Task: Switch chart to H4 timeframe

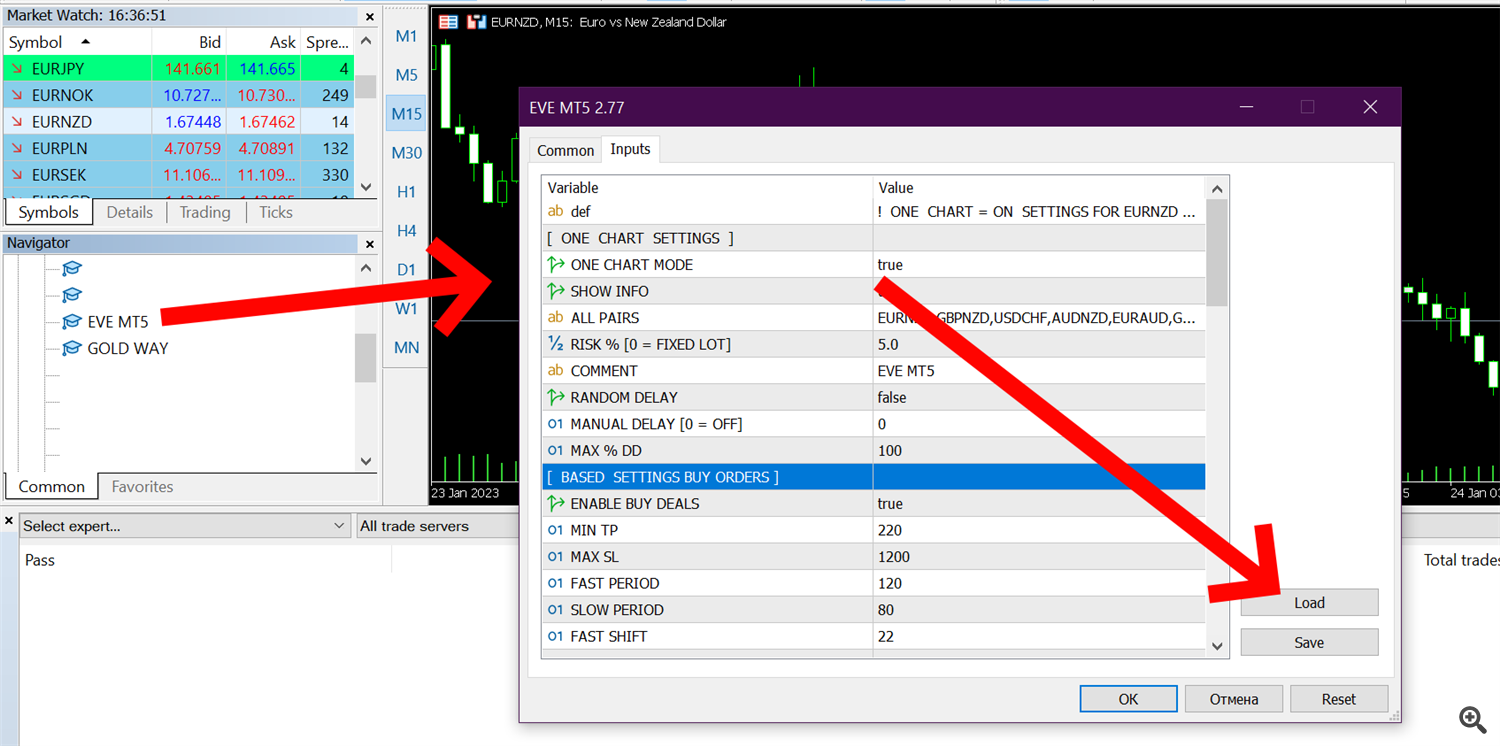Action: (406, 231)
